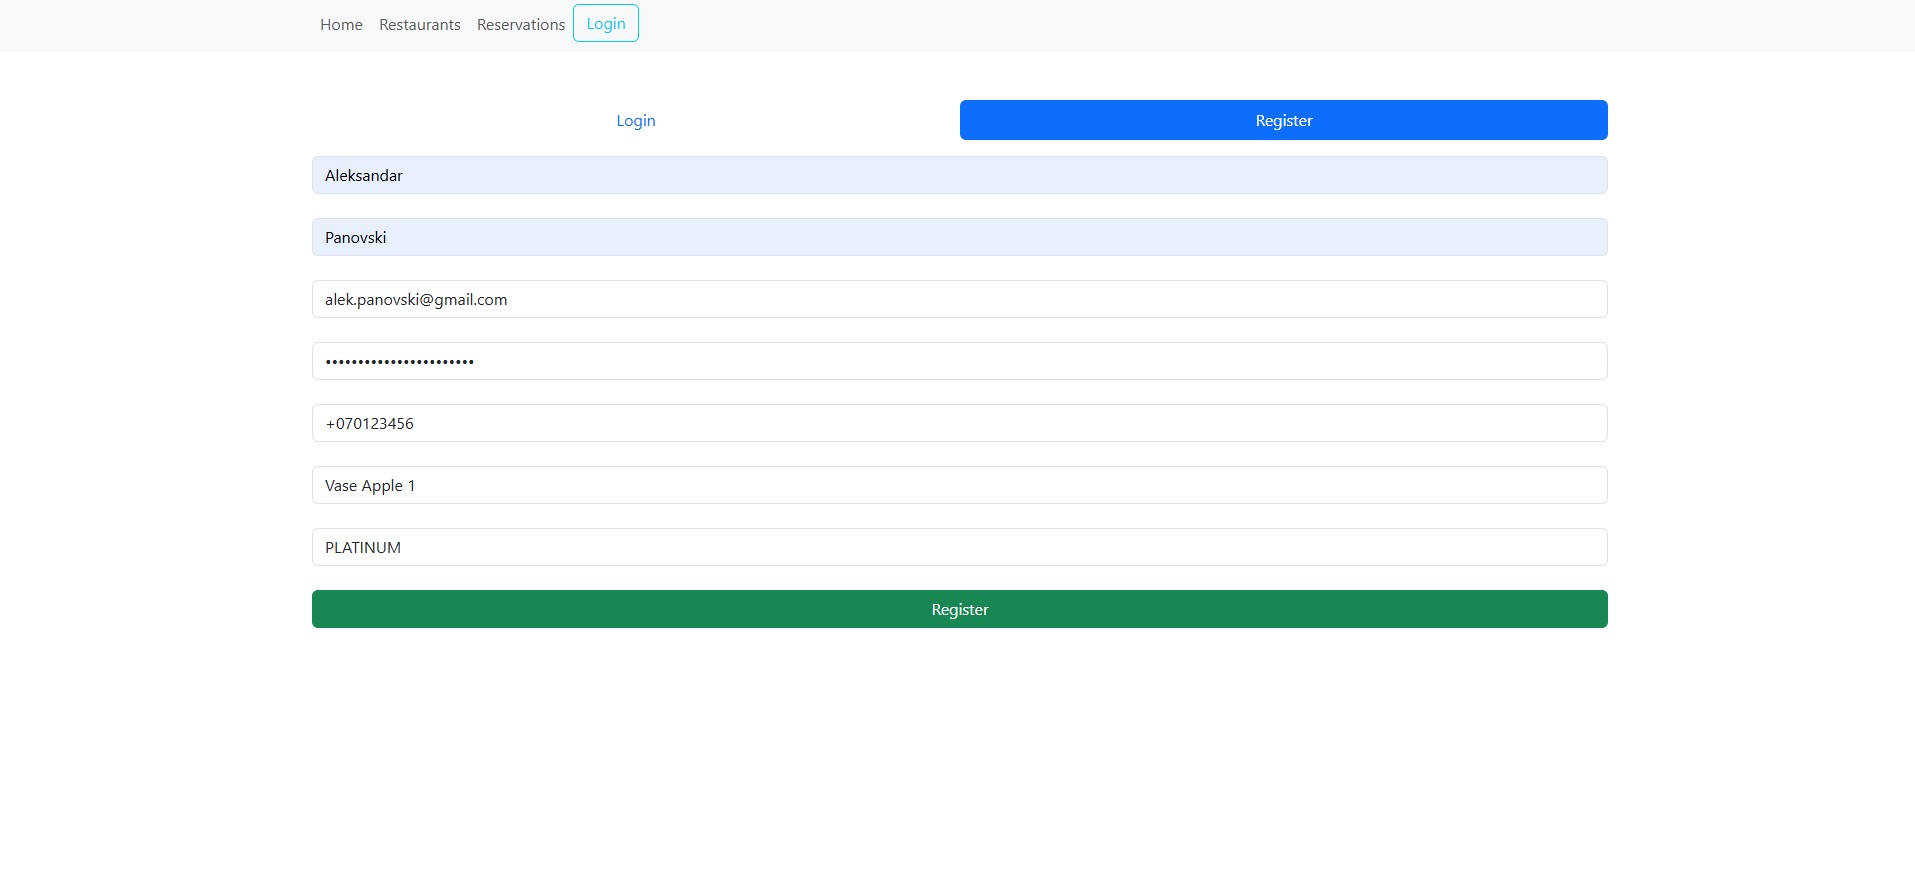Focus the email field alek.panovski@gmail.com
The image size is (1915, 895).
[x=959, y=300]
